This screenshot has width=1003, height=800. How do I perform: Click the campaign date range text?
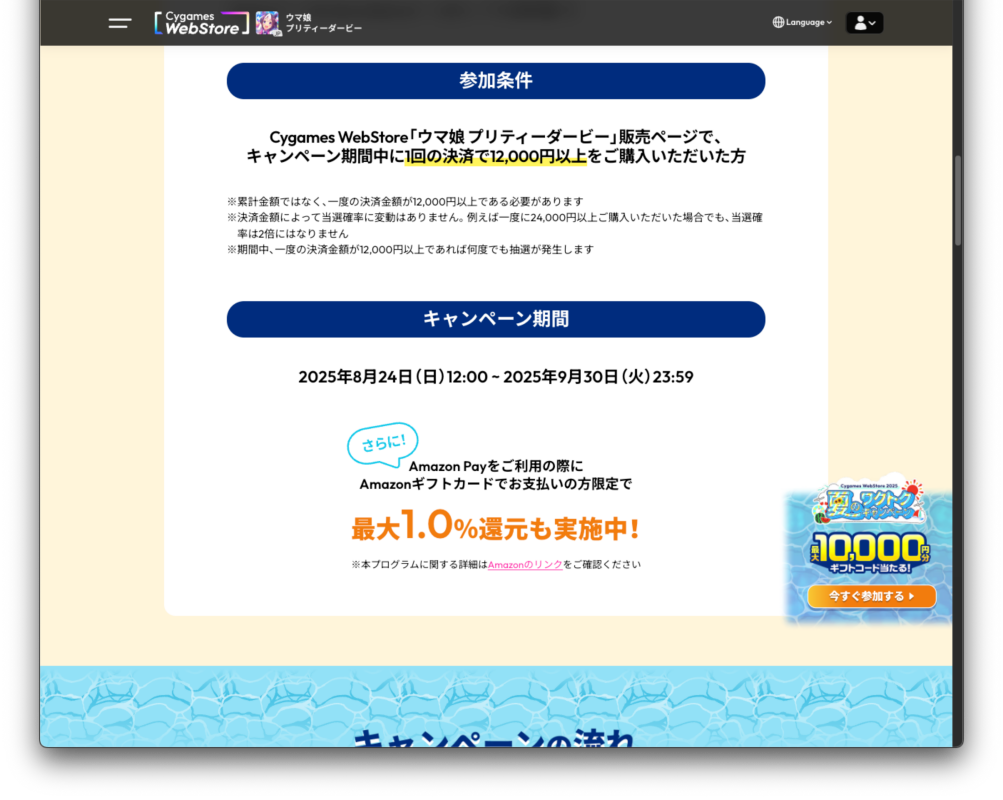pyautogui.click(x=495, y=377)
